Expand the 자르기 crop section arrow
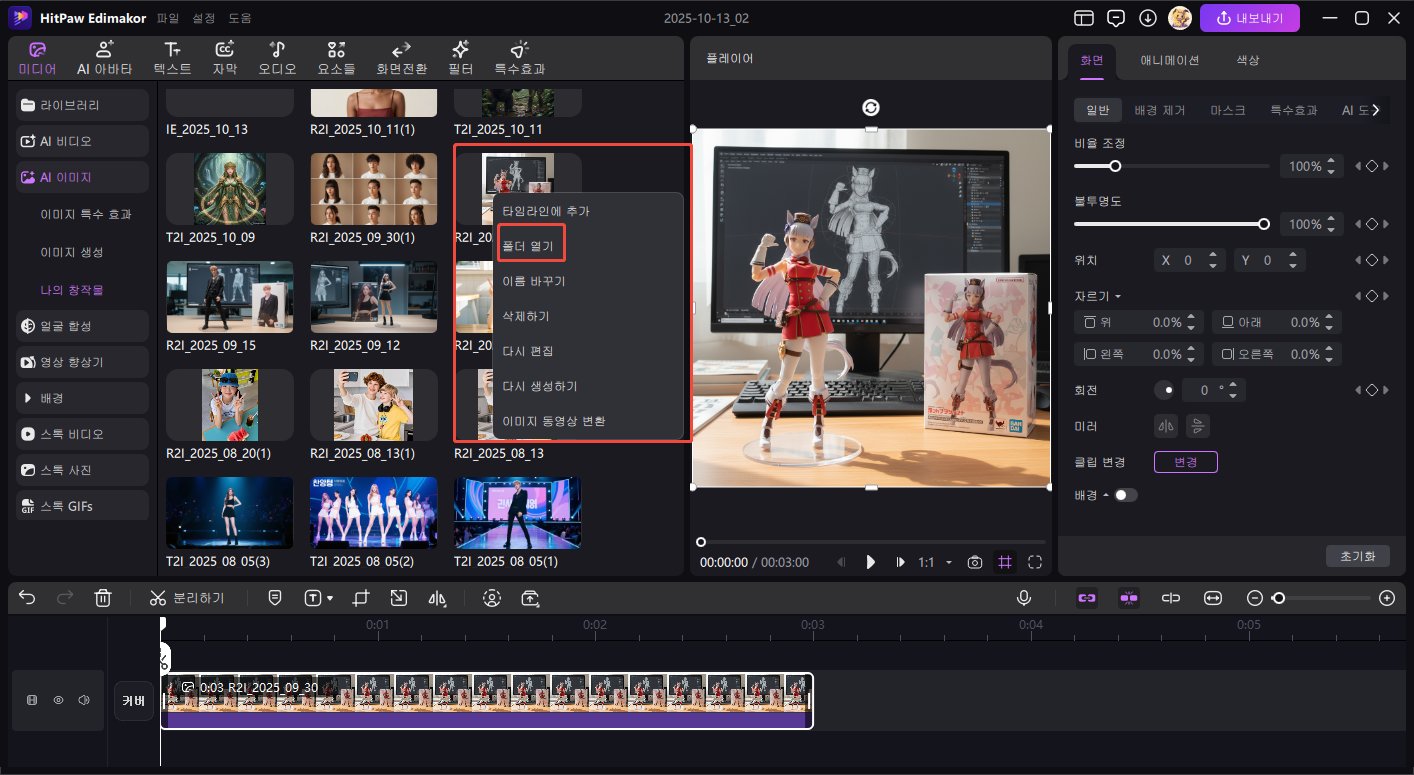Viewport: 1414px width, 775px height. 1118,297
